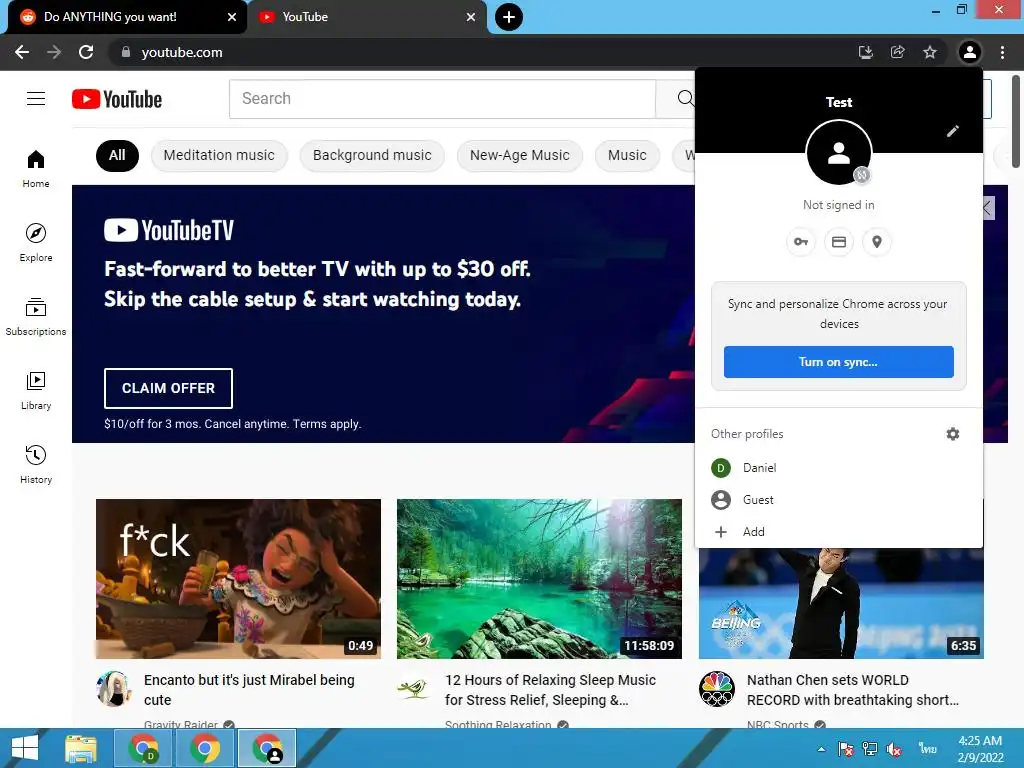Screen dimensions: 1024x768
Task: Click the install app icon in address bar
Action: [x=866, y=52]
